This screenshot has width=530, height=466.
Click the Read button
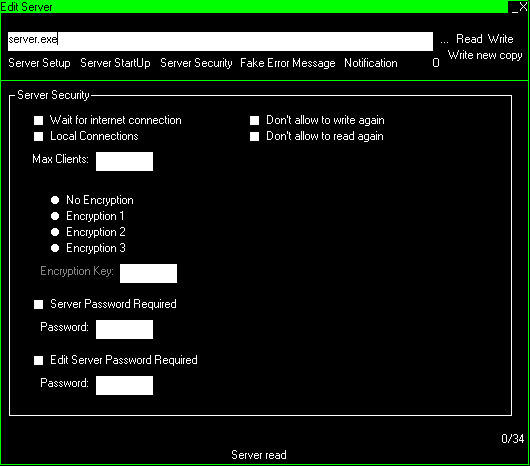tap(469, 39)
